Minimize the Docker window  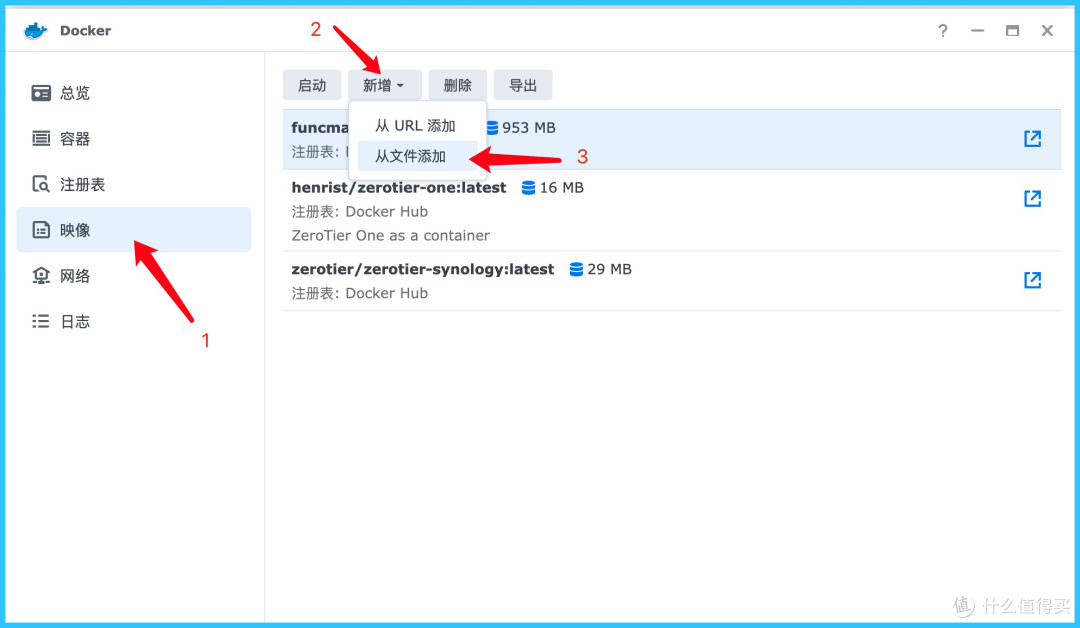coord(977,31)
